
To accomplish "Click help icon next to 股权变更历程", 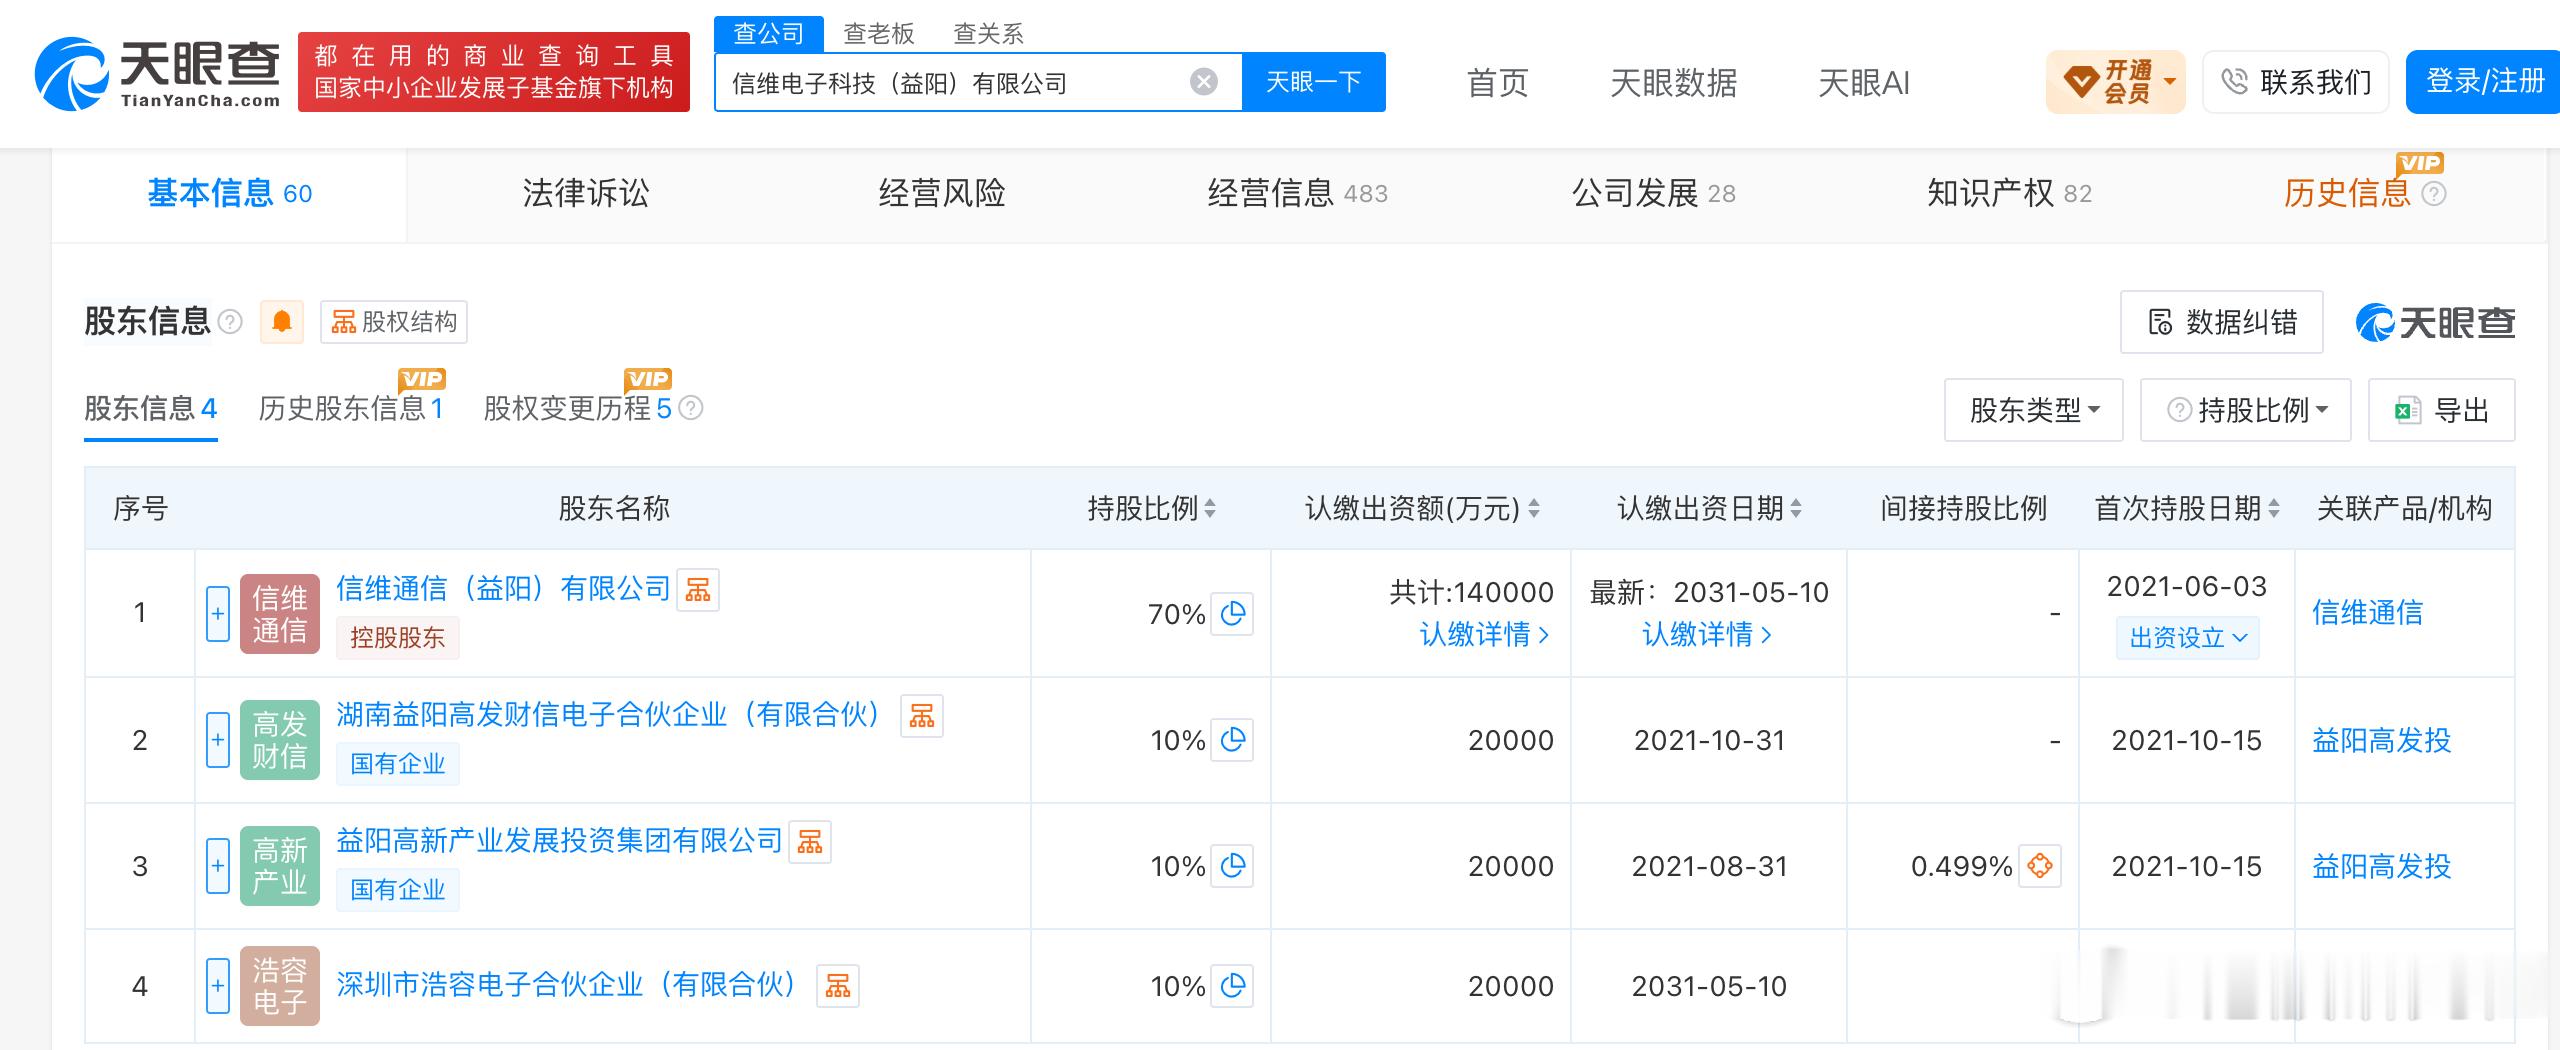I will (x=691, y=408).
